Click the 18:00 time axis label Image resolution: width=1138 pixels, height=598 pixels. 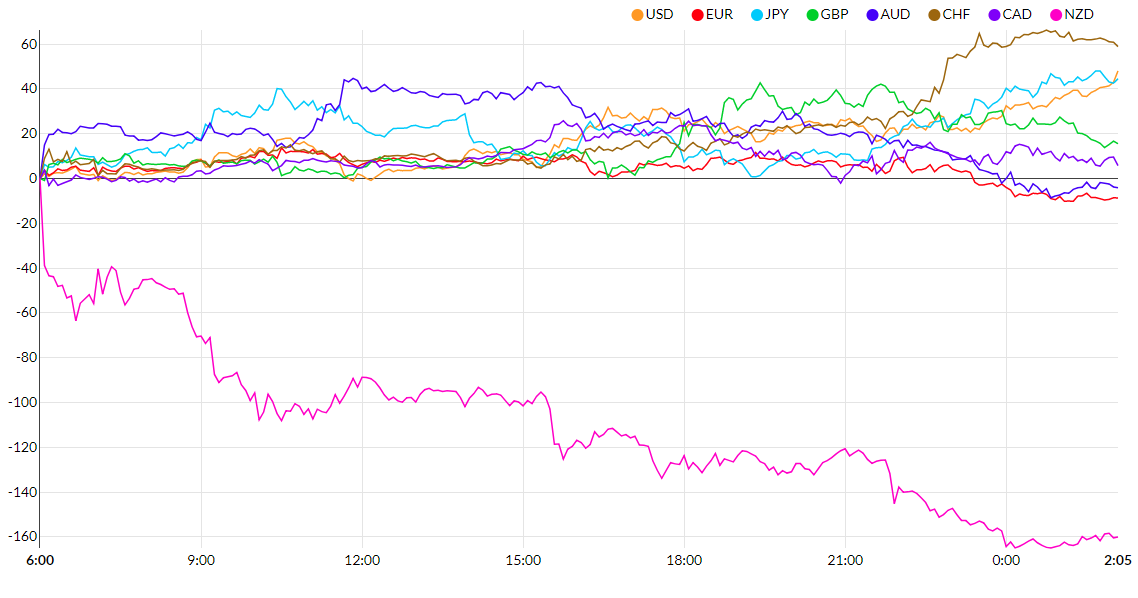click(684, 560)
